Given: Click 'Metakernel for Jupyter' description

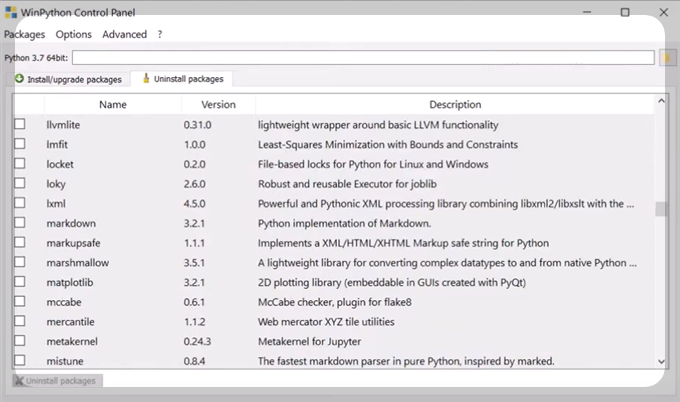Looking at the screenshot, I should 310,342.
